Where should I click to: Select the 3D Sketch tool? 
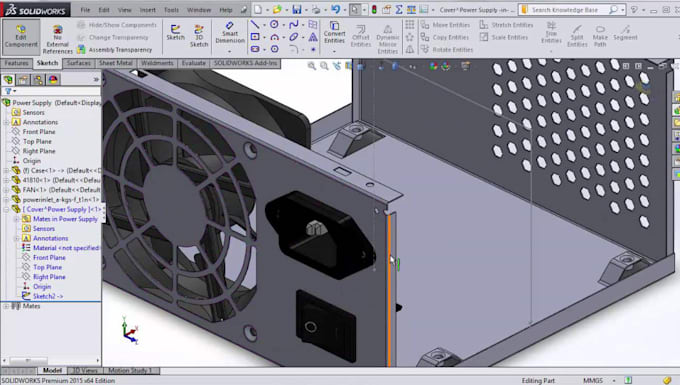pos(199,36)
